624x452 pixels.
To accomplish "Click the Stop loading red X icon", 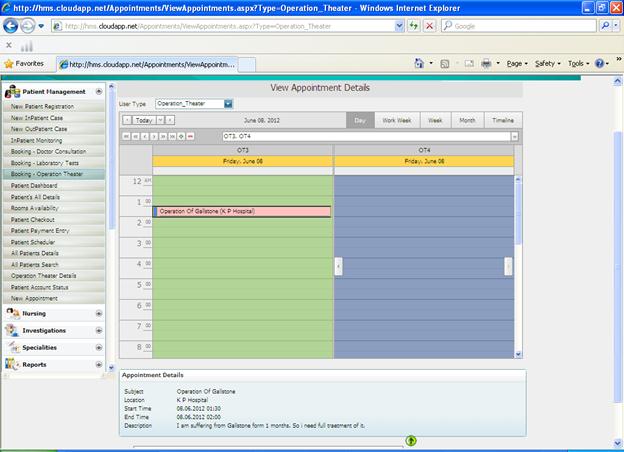I will click(429, 25).
